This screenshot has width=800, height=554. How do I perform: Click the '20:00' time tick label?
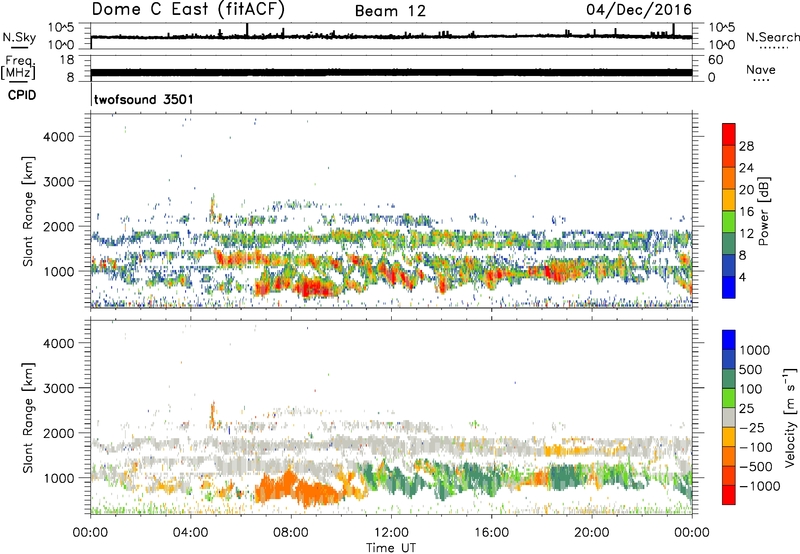point(592,533)
